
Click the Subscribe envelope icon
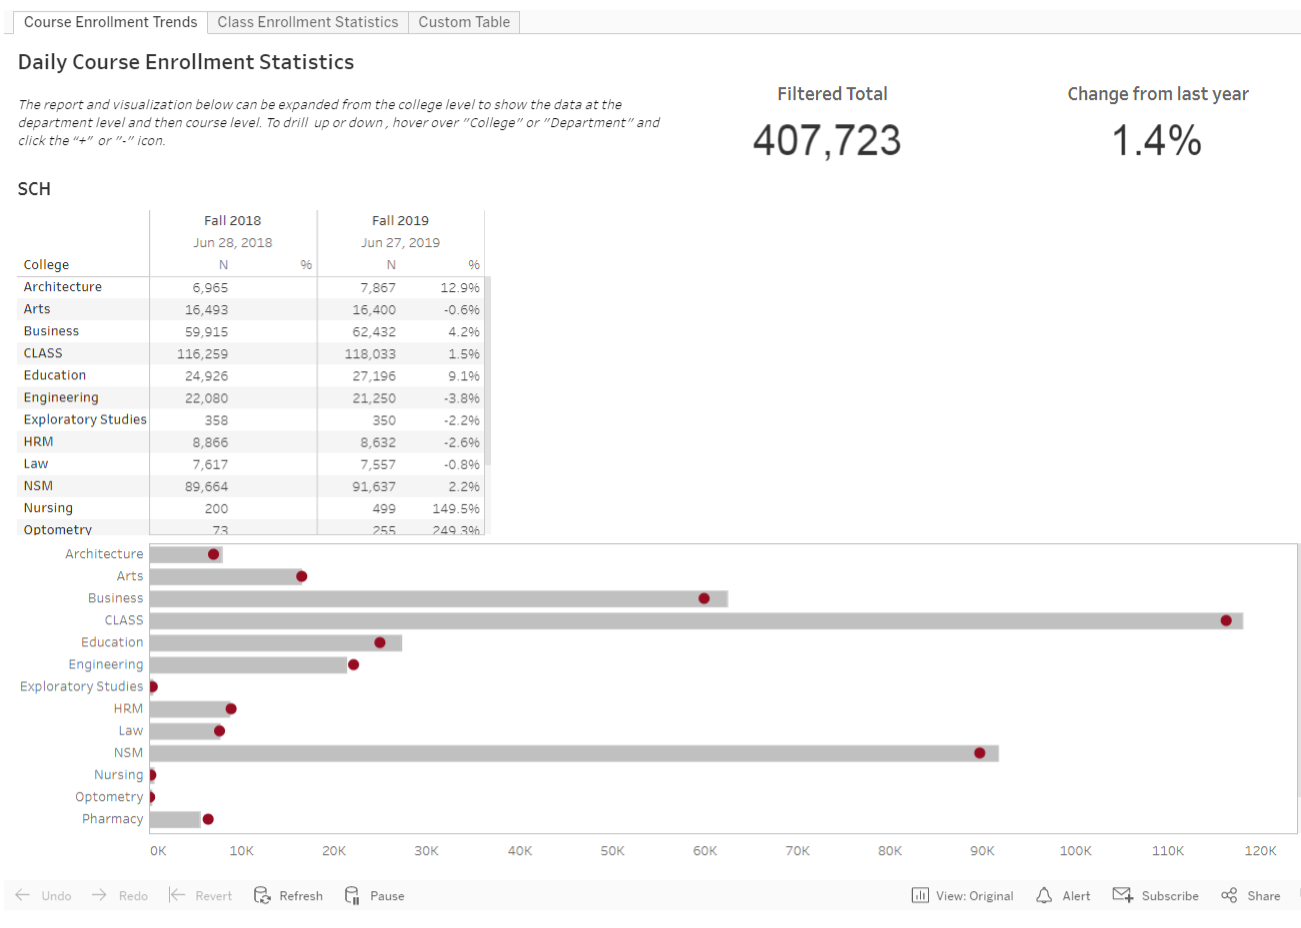tap(1122, 895)
